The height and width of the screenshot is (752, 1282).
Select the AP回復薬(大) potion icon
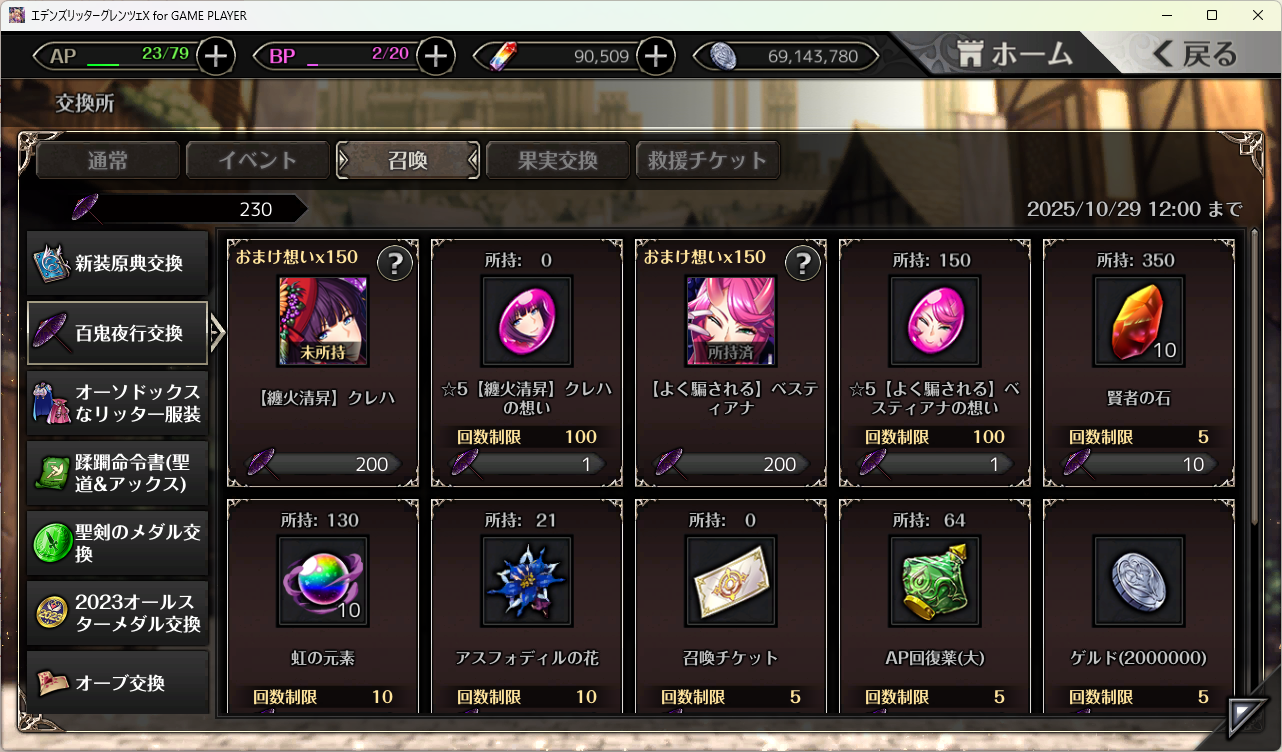click(935, 582)
